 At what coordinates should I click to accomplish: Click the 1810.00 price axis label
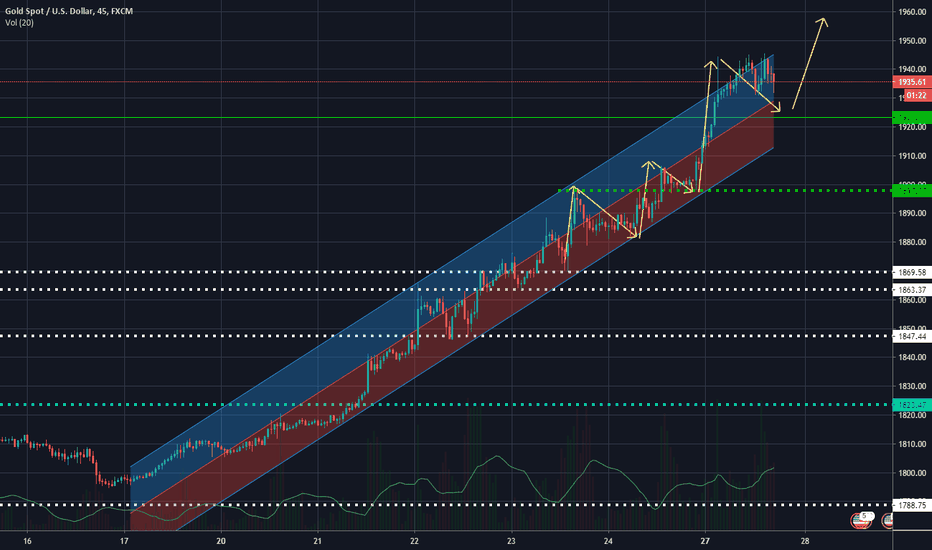pos(912,444)
